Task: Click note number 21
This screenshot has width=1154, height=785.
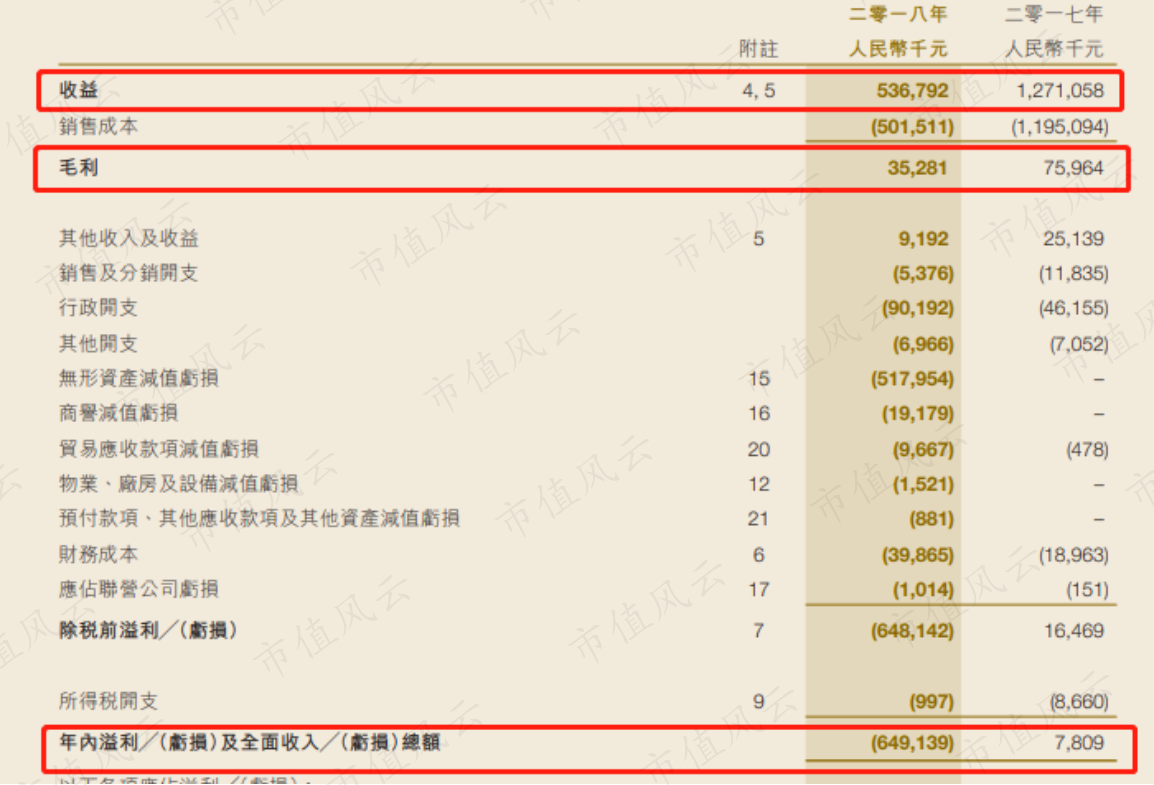Action: click(x=759, y=519)
